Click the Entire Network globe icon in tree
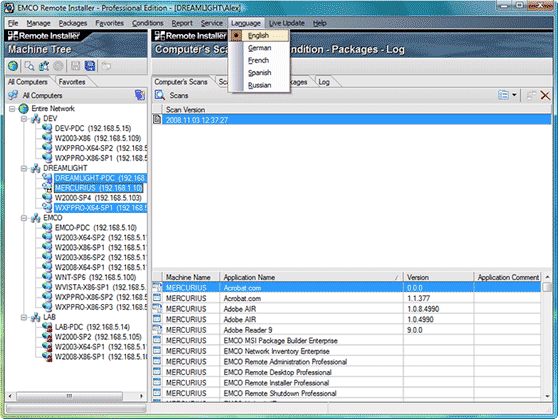Viewport: 558px width, 419px height. [x=23, y=108]
